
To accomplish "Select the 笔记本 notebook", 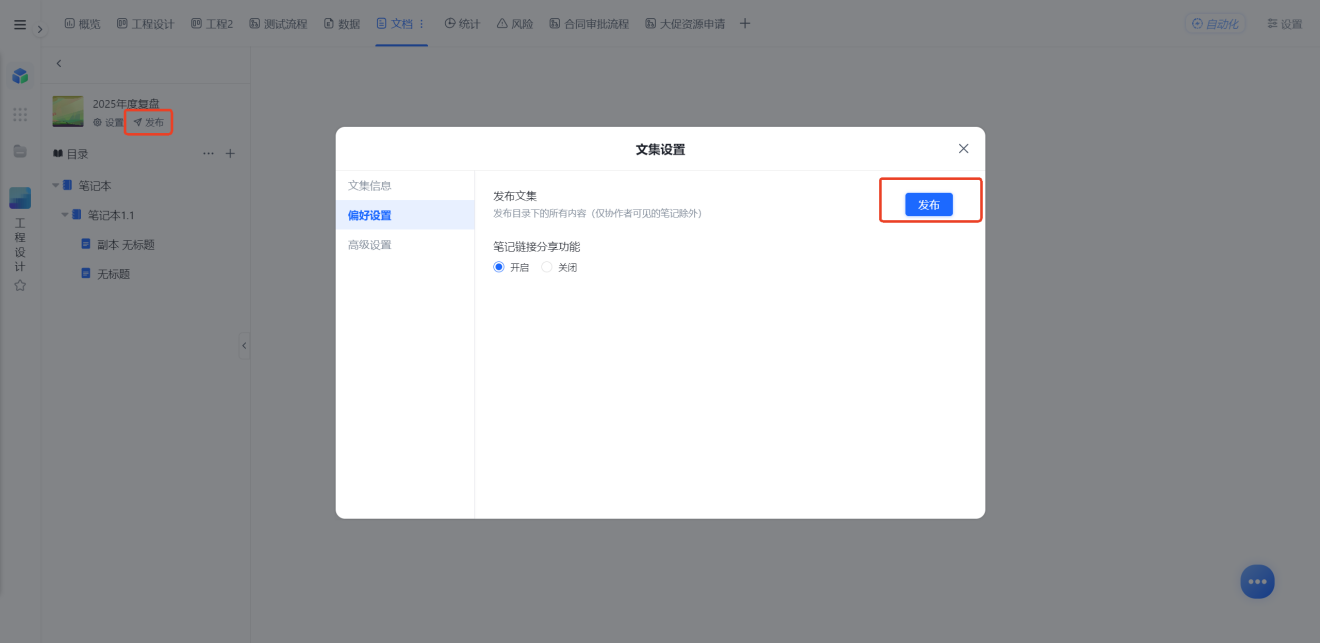I will click(95, 186).
